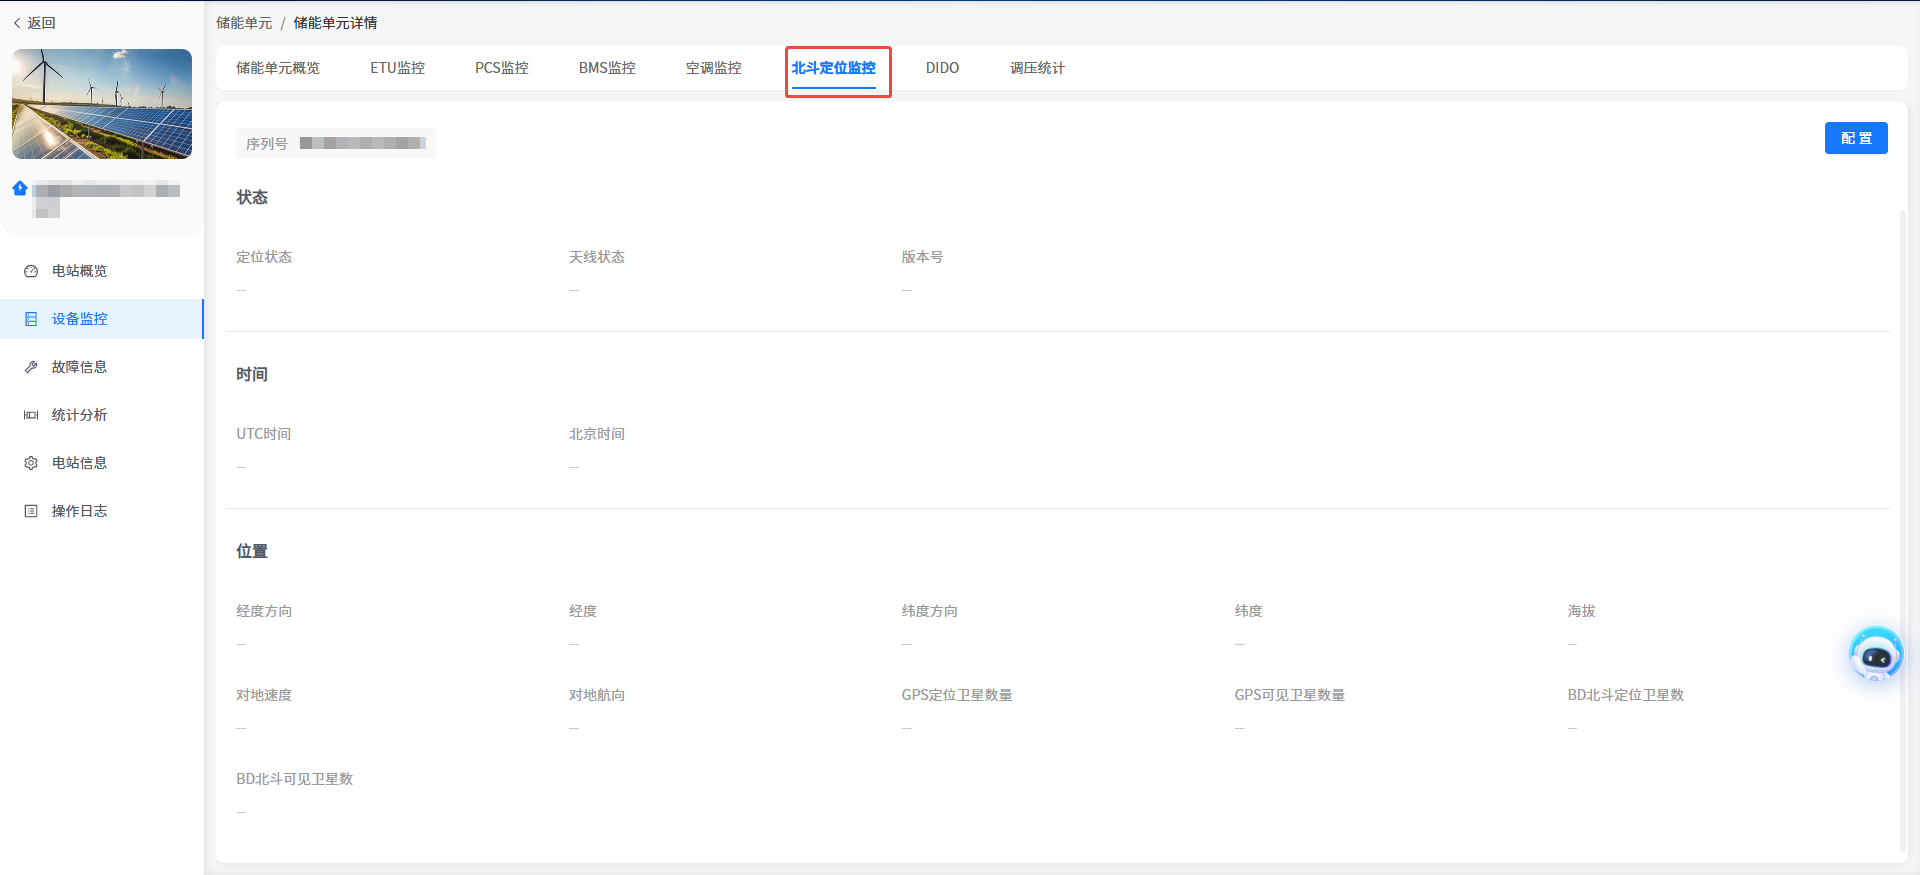The image size is (1920, 875).
Task: Click the back arrow icon
Action: point(17,23)
